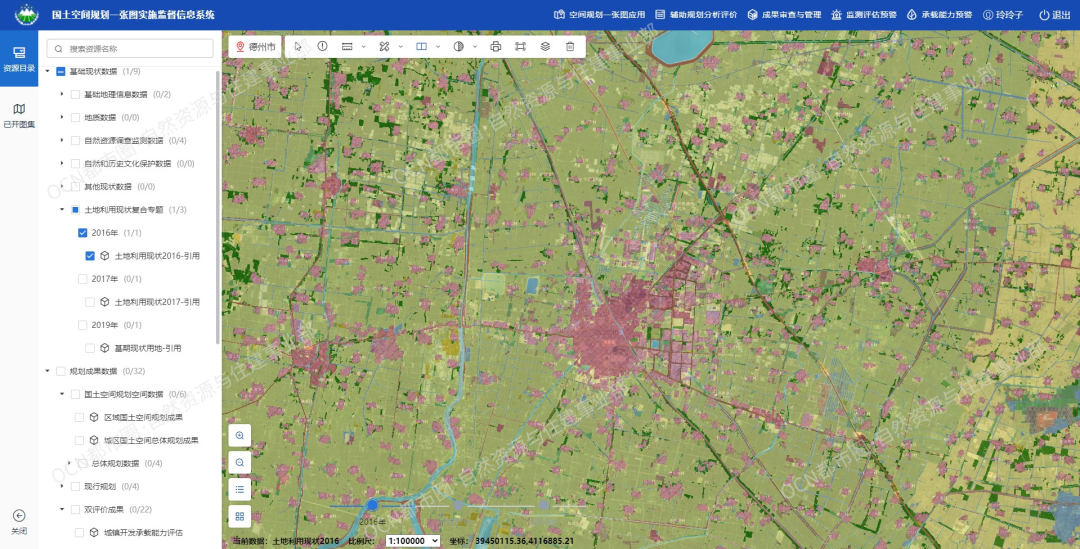Open dropdown arrow beside ruler measurement tool

click(x=363, y=47)
